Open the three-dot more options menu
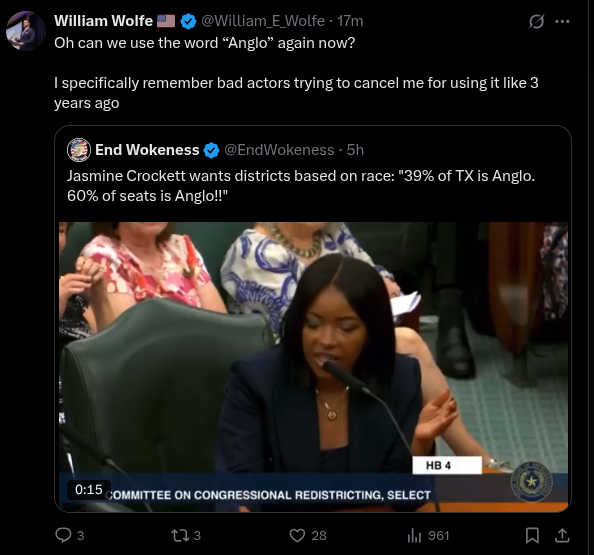Image resolution: width=594 pixels, height=555 pixels. click(562, 22)
